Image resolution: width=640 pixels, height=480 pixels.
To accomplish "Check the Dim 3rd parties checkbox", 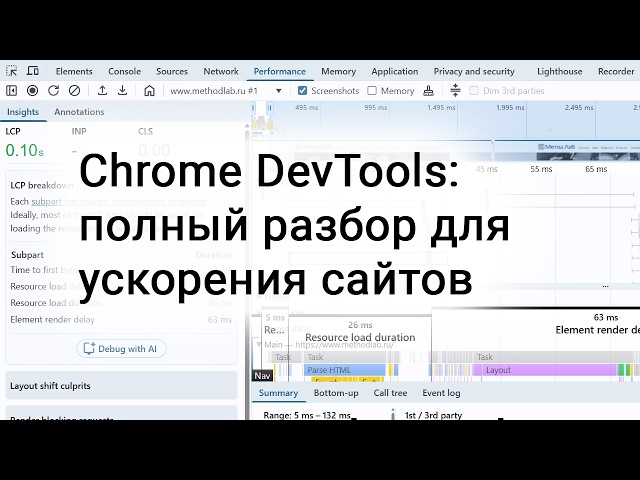I will (474, 91).
